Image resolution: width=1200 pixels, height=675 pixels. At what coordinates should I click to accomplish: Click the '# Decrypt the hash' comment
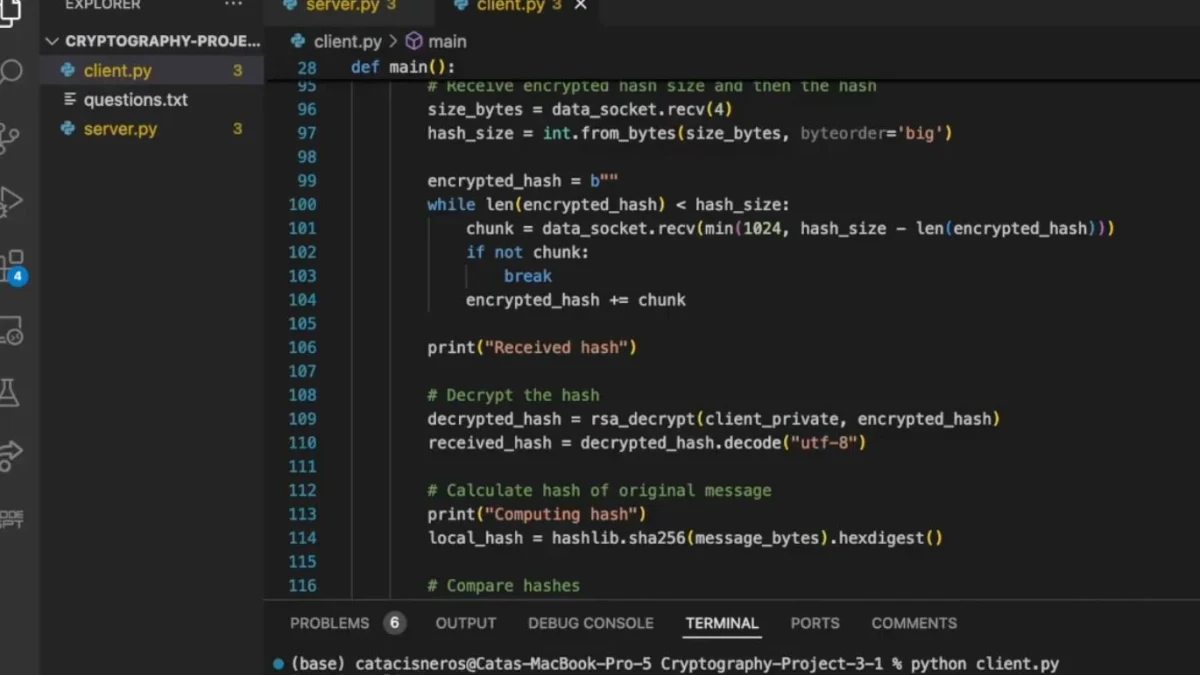click(x=514, y=395)
